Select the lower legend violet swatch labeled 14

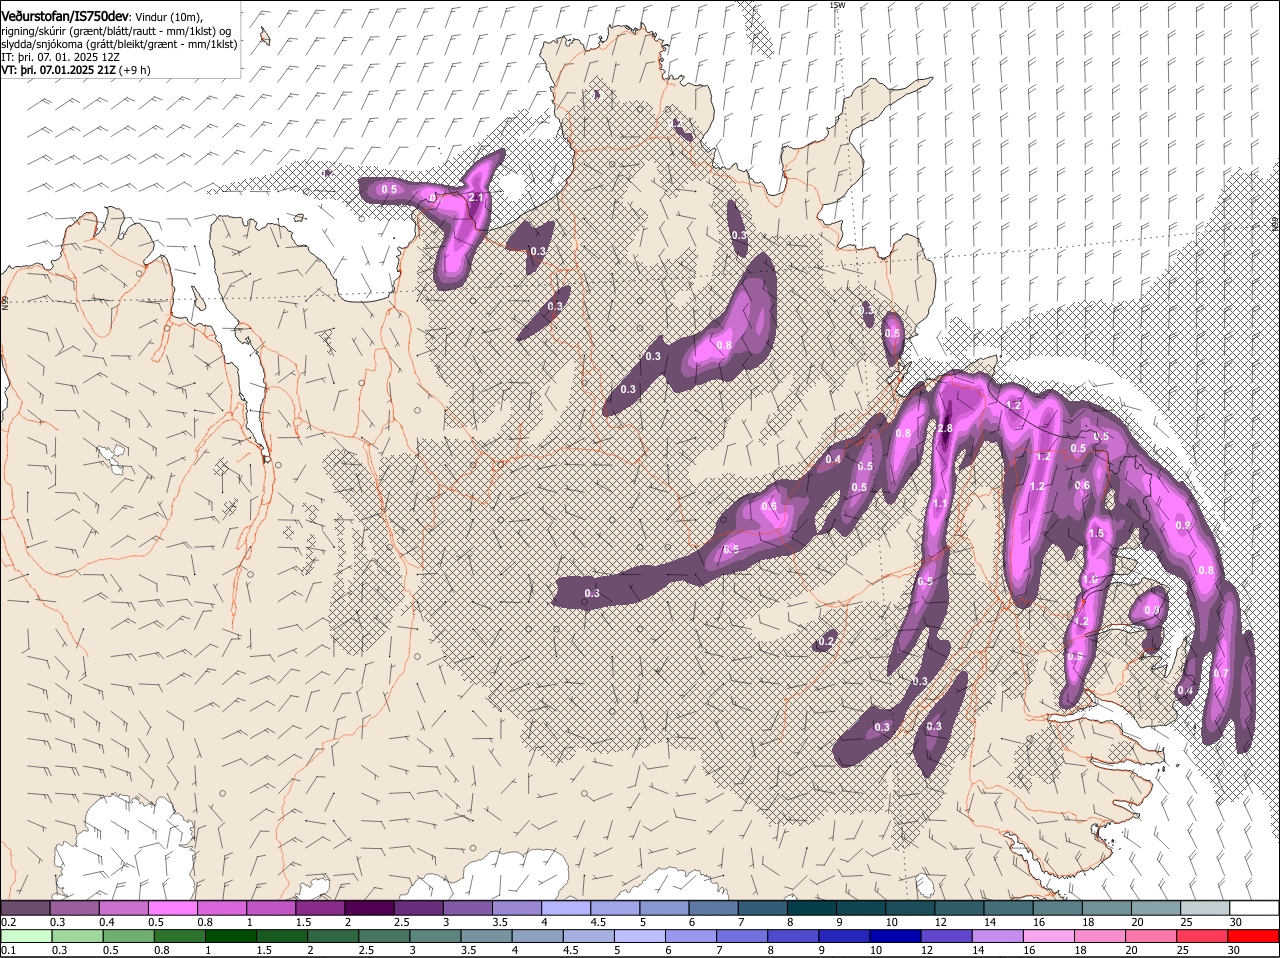coord(999,936)
